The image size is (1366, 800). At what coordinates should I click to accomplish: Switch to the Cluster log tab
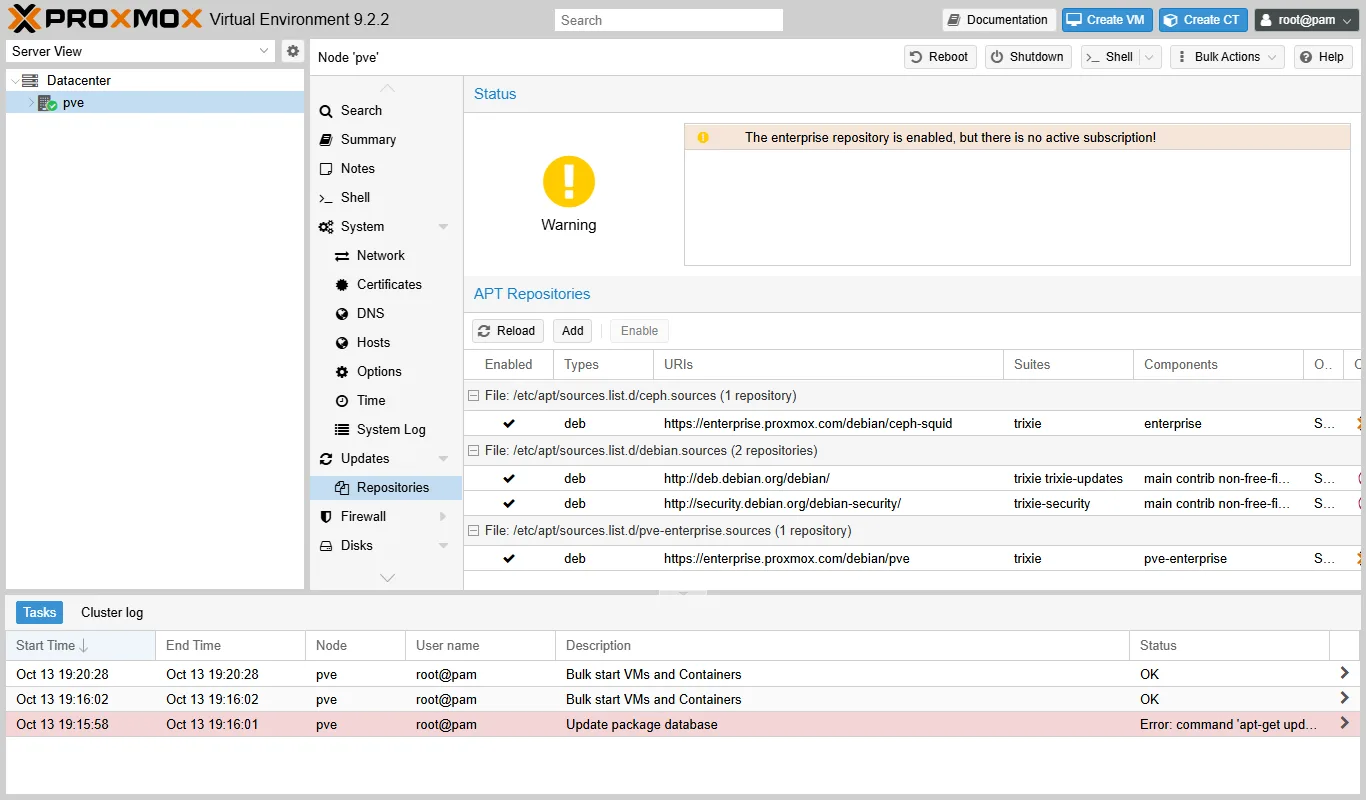click(x=112, y=613)
